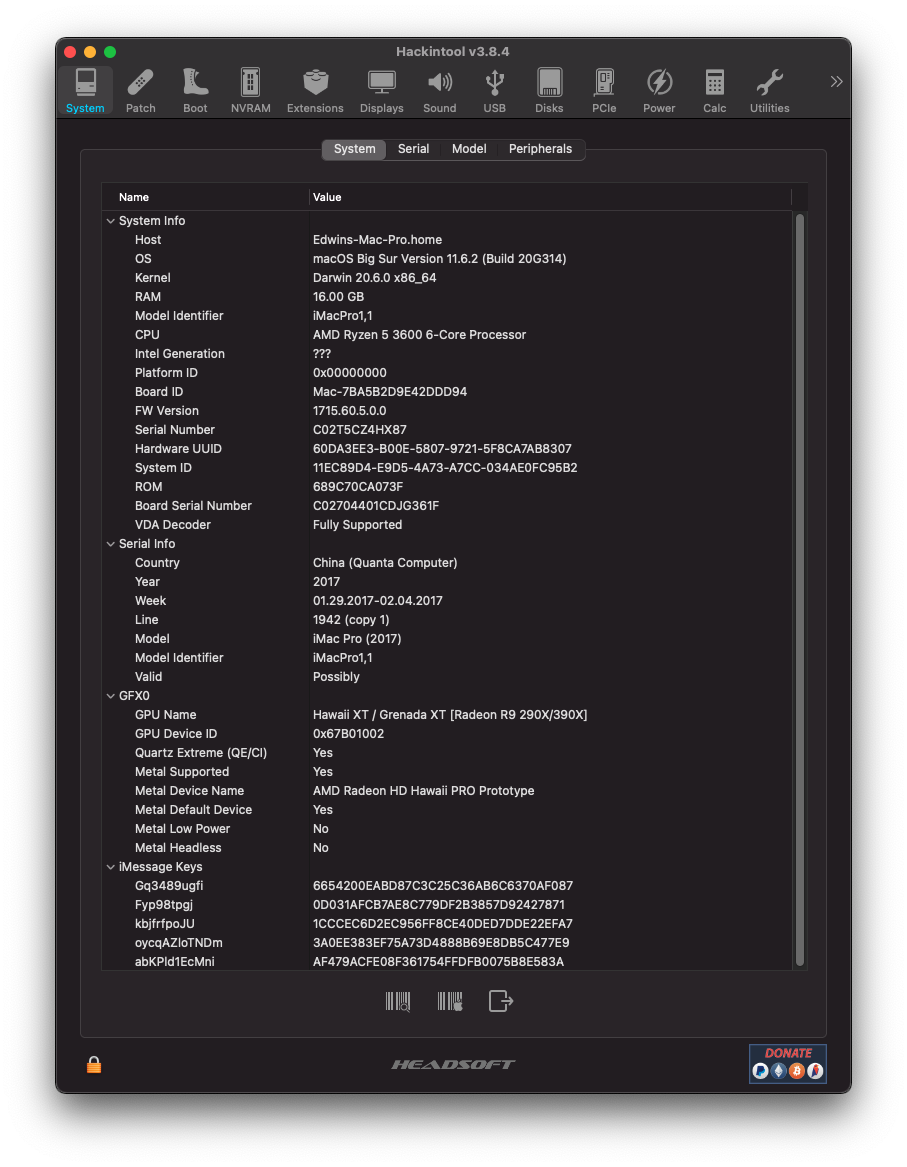Viewport: 907px width, 1167px height.
Task: Collapse the Serial Info group
Action: 110,544
